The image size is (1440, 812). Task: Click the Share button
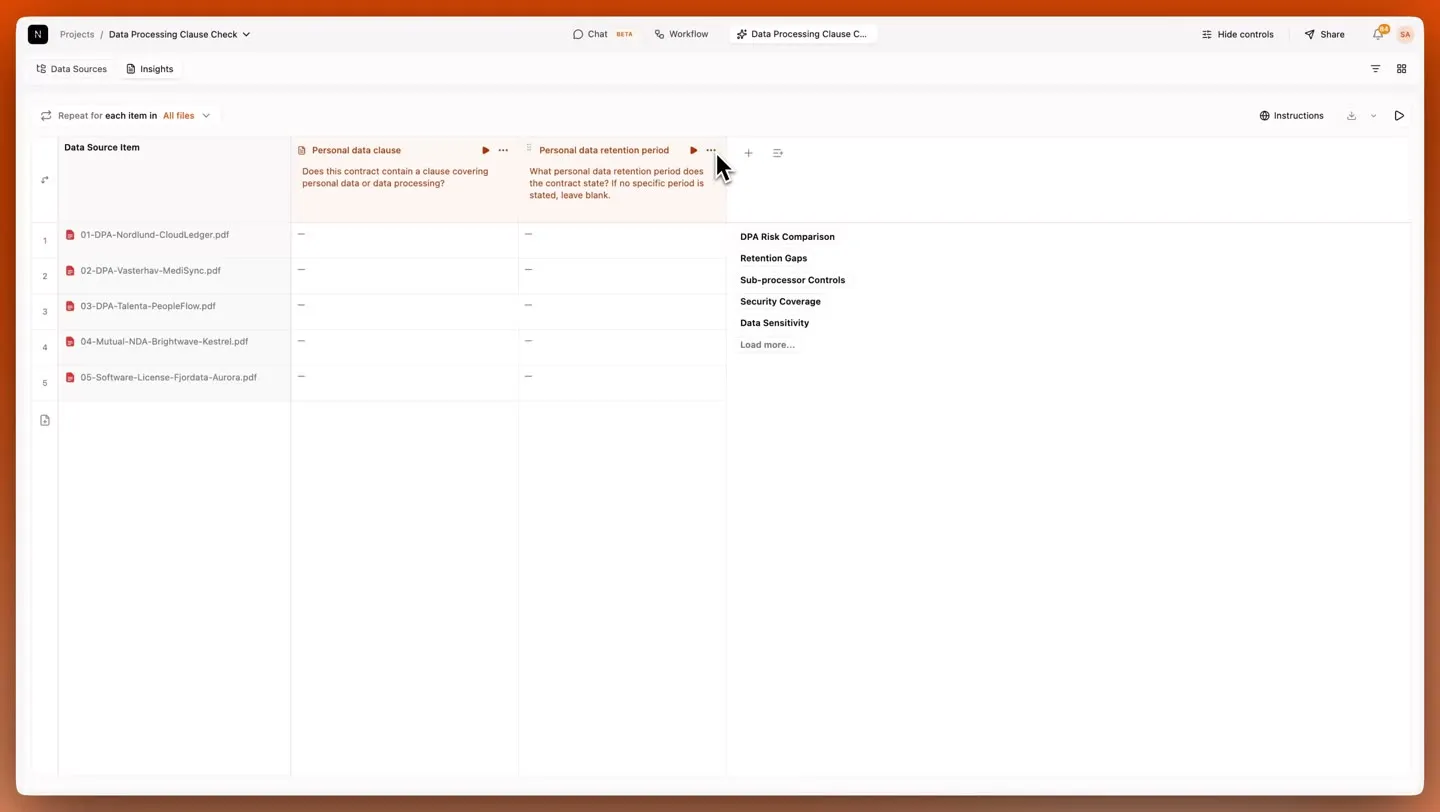1325,34
